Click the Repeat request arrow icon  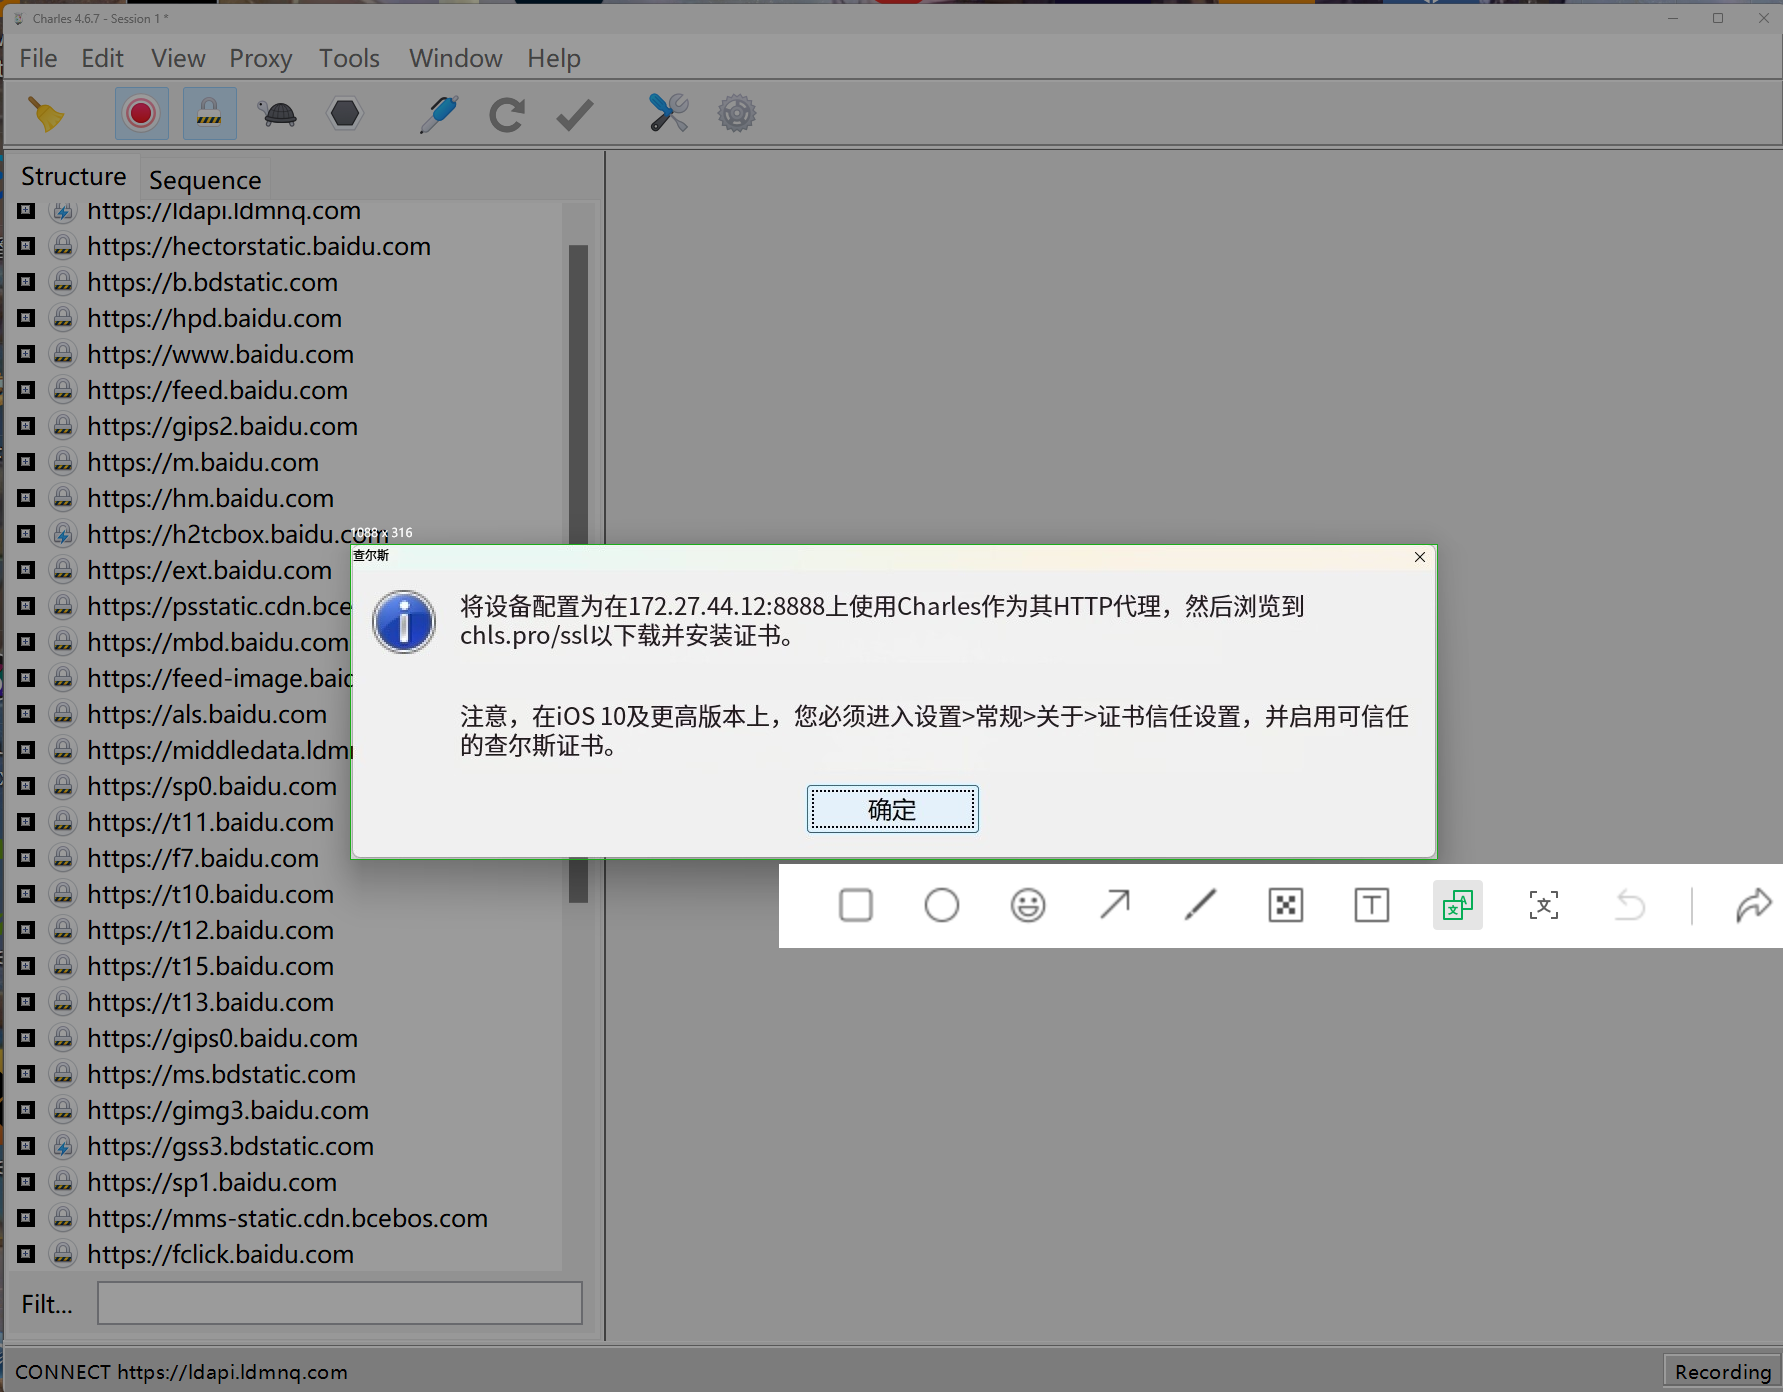point(507,114)
